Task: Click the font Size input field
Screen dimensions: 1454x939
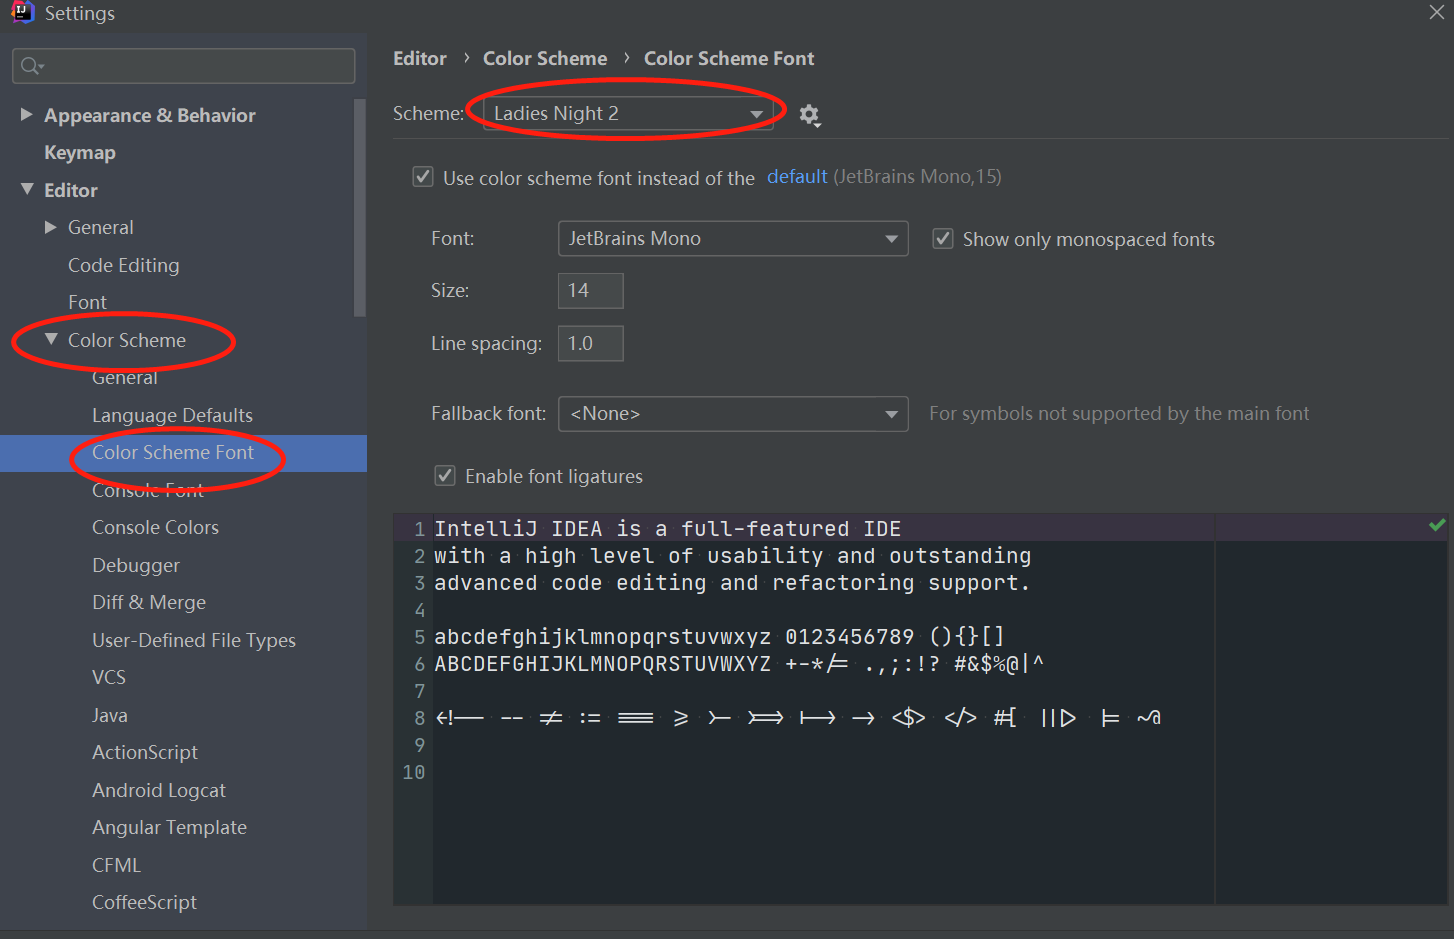Action: pyautogui.click(x=590, y=290)
